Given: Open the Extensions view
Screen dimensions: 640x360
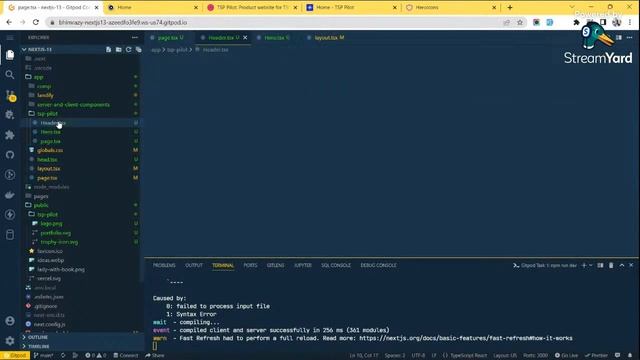Looking at the screenshot, I should click(10, 135).
